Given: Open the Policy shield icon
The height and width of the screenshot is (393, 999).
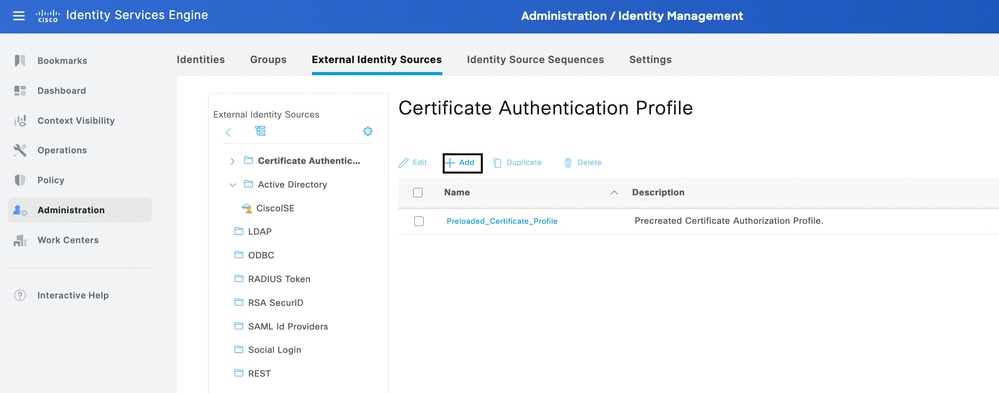Looking at the screenshot, I should coord(20,180).
